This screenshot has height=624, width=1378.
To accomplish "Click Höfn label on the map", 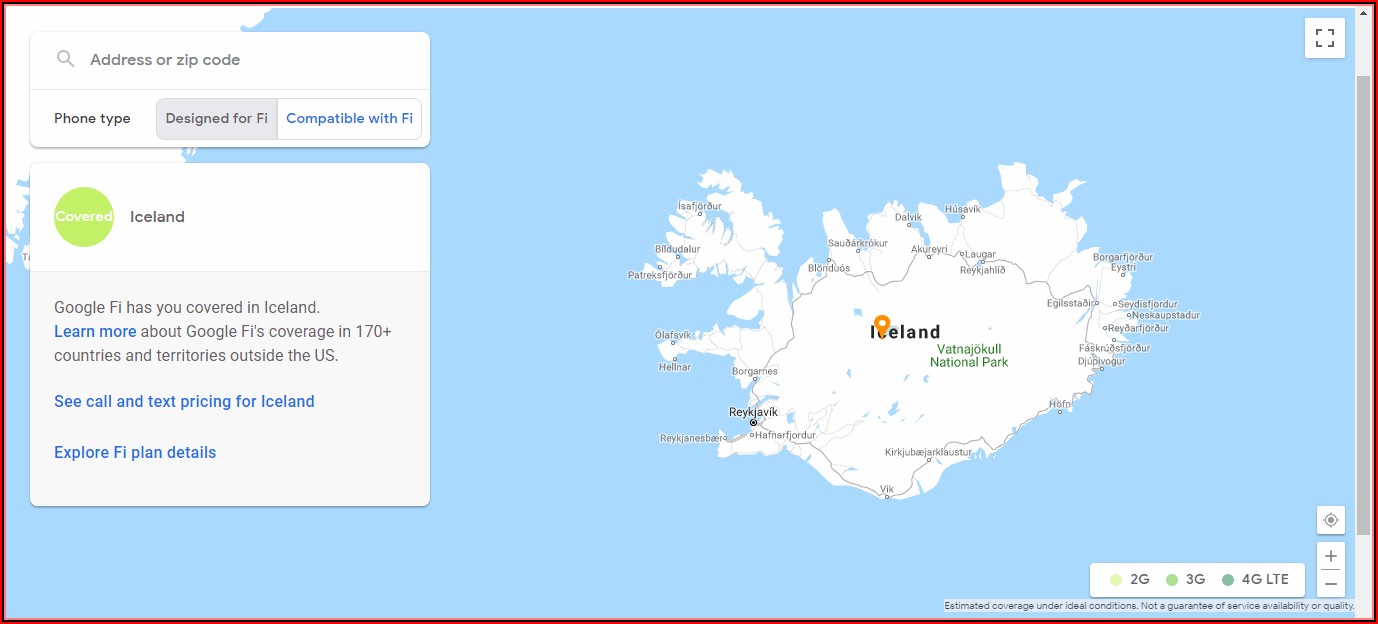I will [1059, 404].
